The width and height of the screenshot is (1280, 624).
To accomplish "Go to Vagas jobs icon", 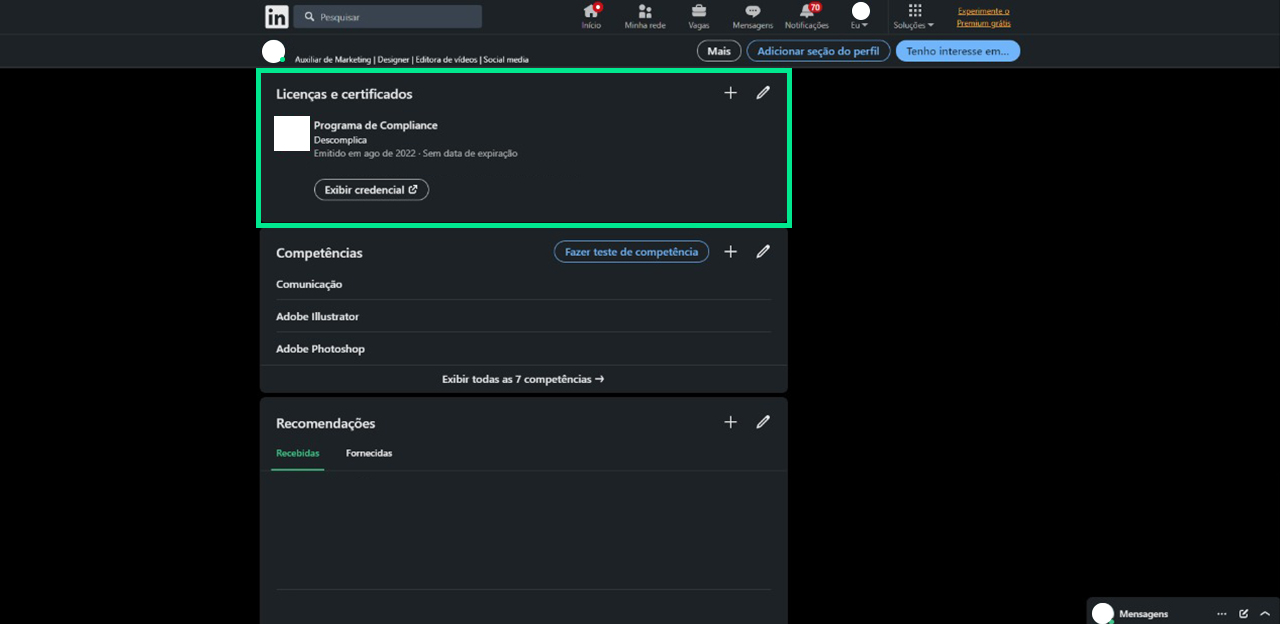I will pyautogui.click(x=699, y=12).
